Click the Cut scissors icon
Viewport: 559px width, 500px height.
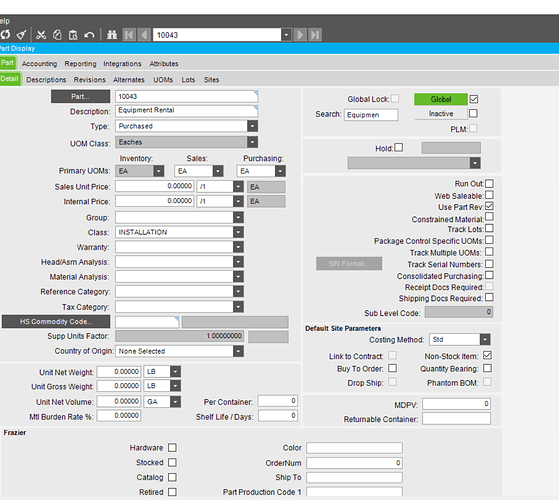41,35
